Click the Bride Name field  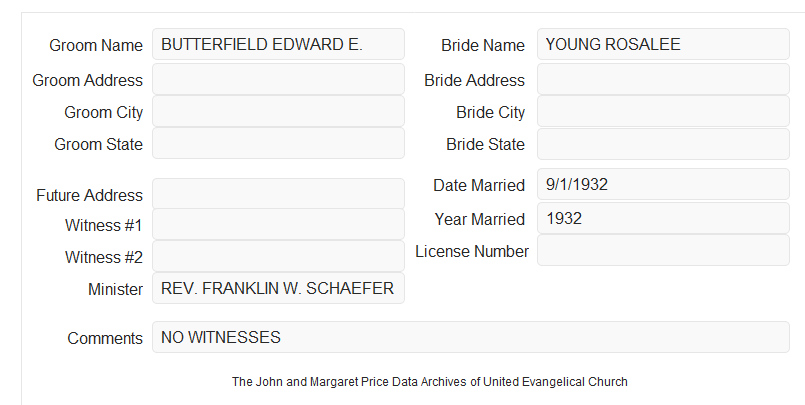663,44
